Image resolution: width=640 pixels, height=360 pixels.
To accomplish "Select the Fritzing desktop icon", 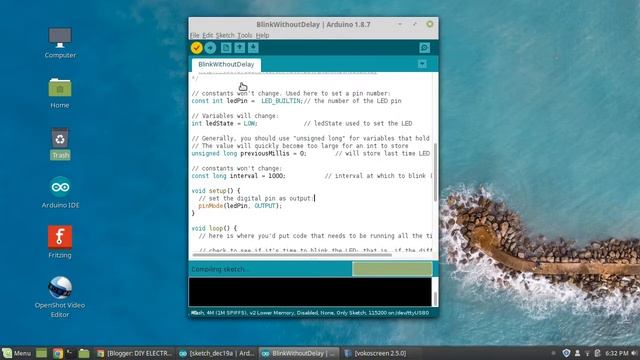I will point(60,242).
